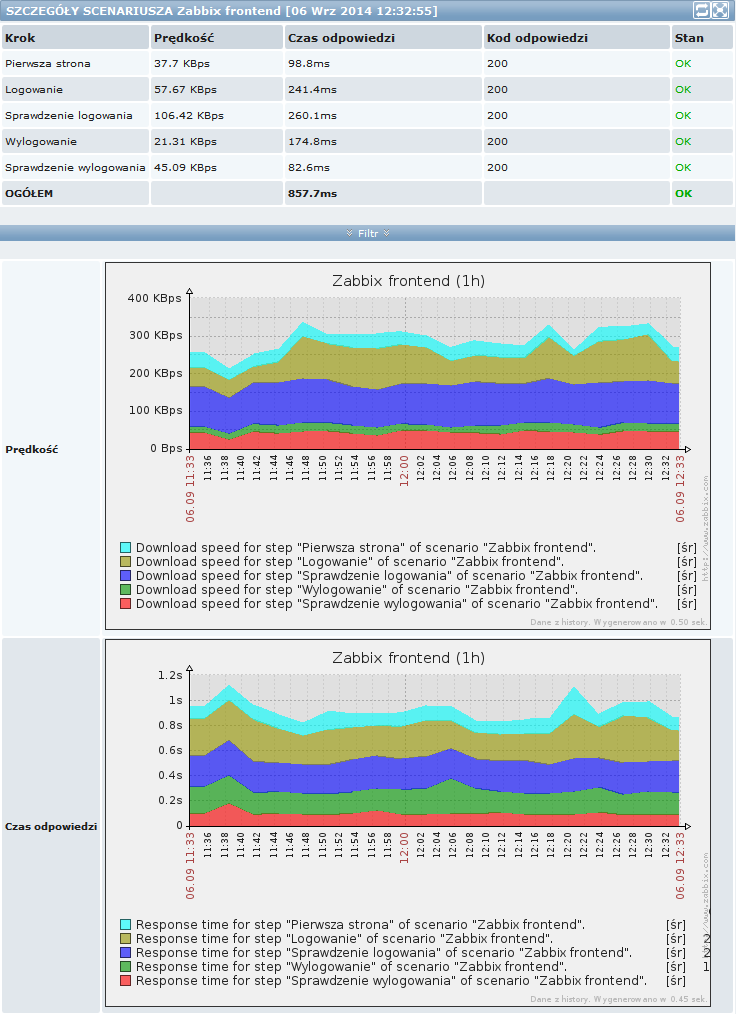The image size is (736, 1014).
Task: Click the refresh arrows icon in header
Action: pos(702,10)
